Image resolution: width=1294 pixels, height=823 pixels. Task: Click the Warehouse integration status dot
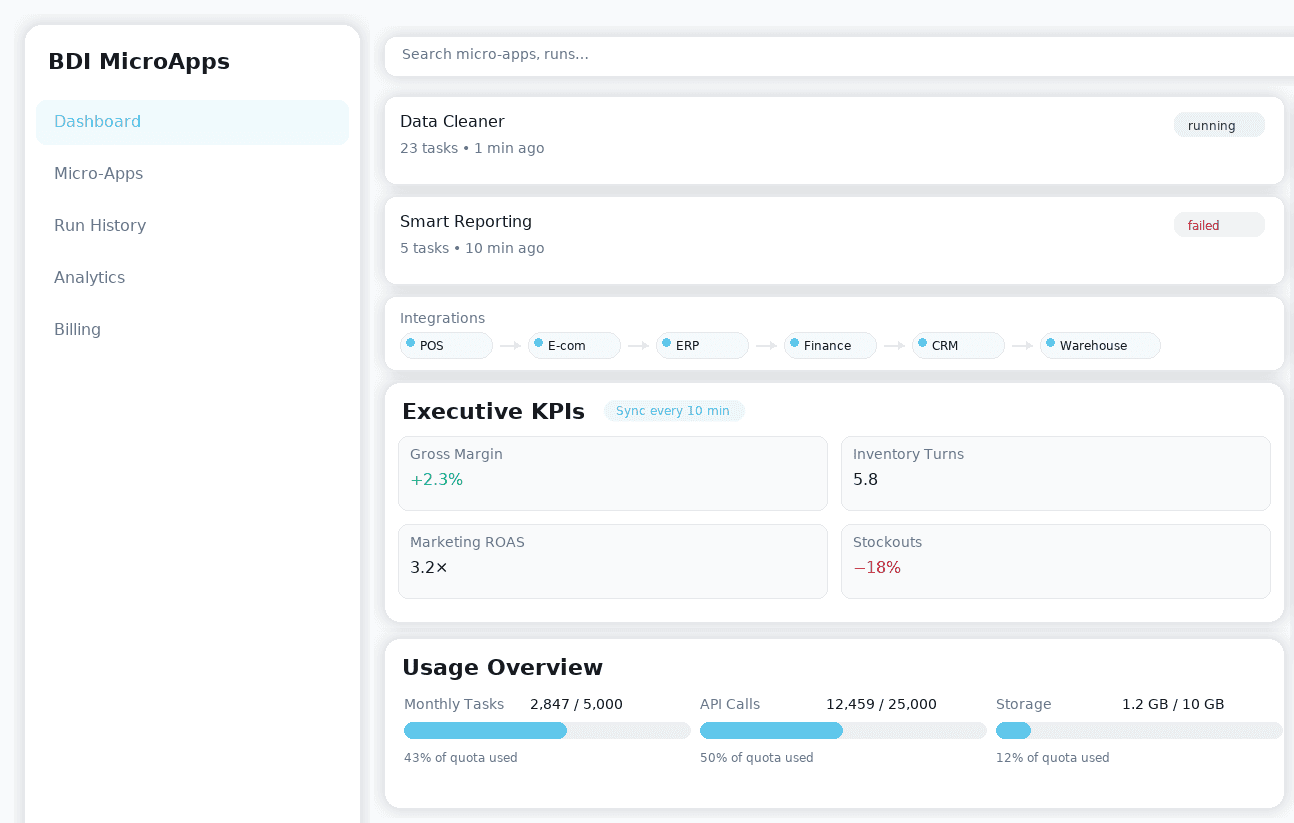[1050, 343]
